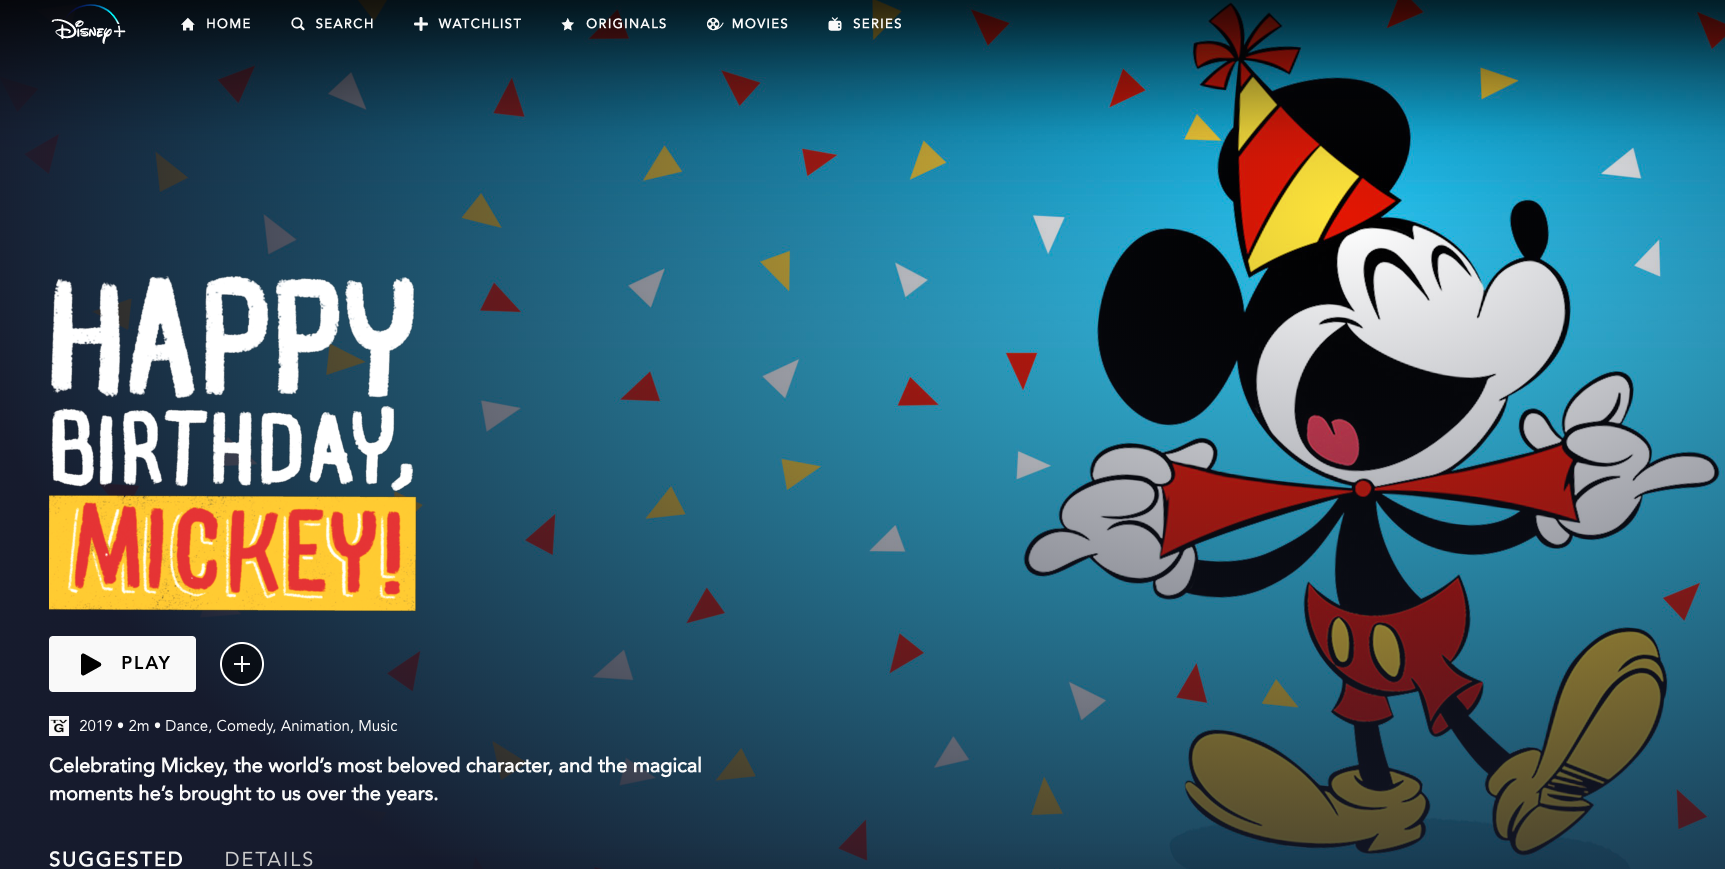Viewport: 1725px width, 869px height.
Task: Click the Search magnifier icon
Action: pos(298,24)
